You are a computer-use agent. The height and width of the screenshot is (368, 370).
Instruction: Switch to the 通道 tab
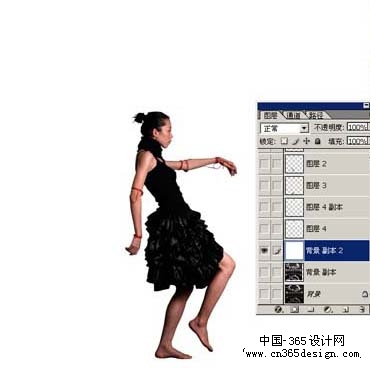pyautogui.click(x=294, y=115)
